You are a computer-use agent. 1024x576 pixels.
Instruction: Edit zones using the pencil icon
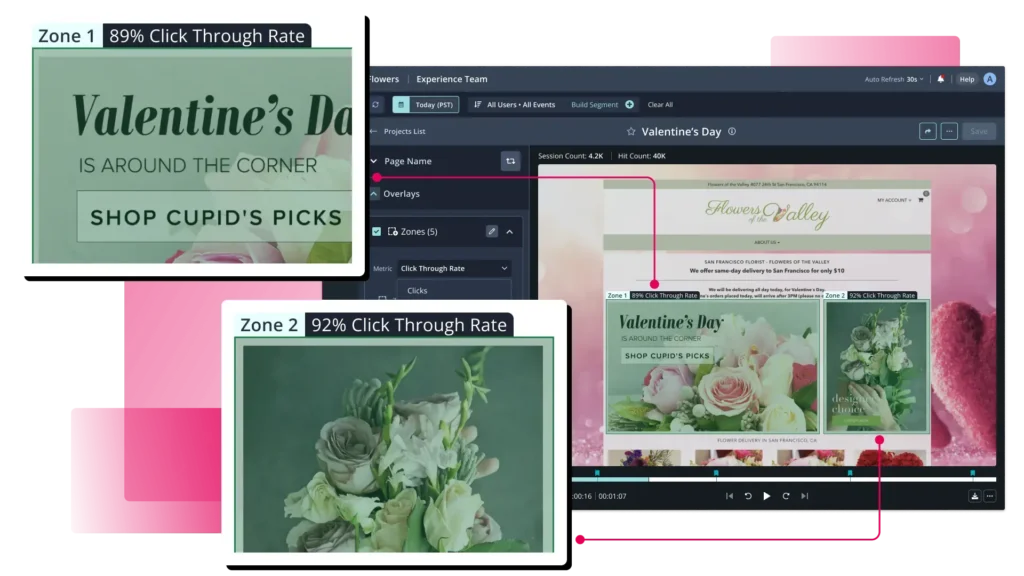click(x=492, y=231)
